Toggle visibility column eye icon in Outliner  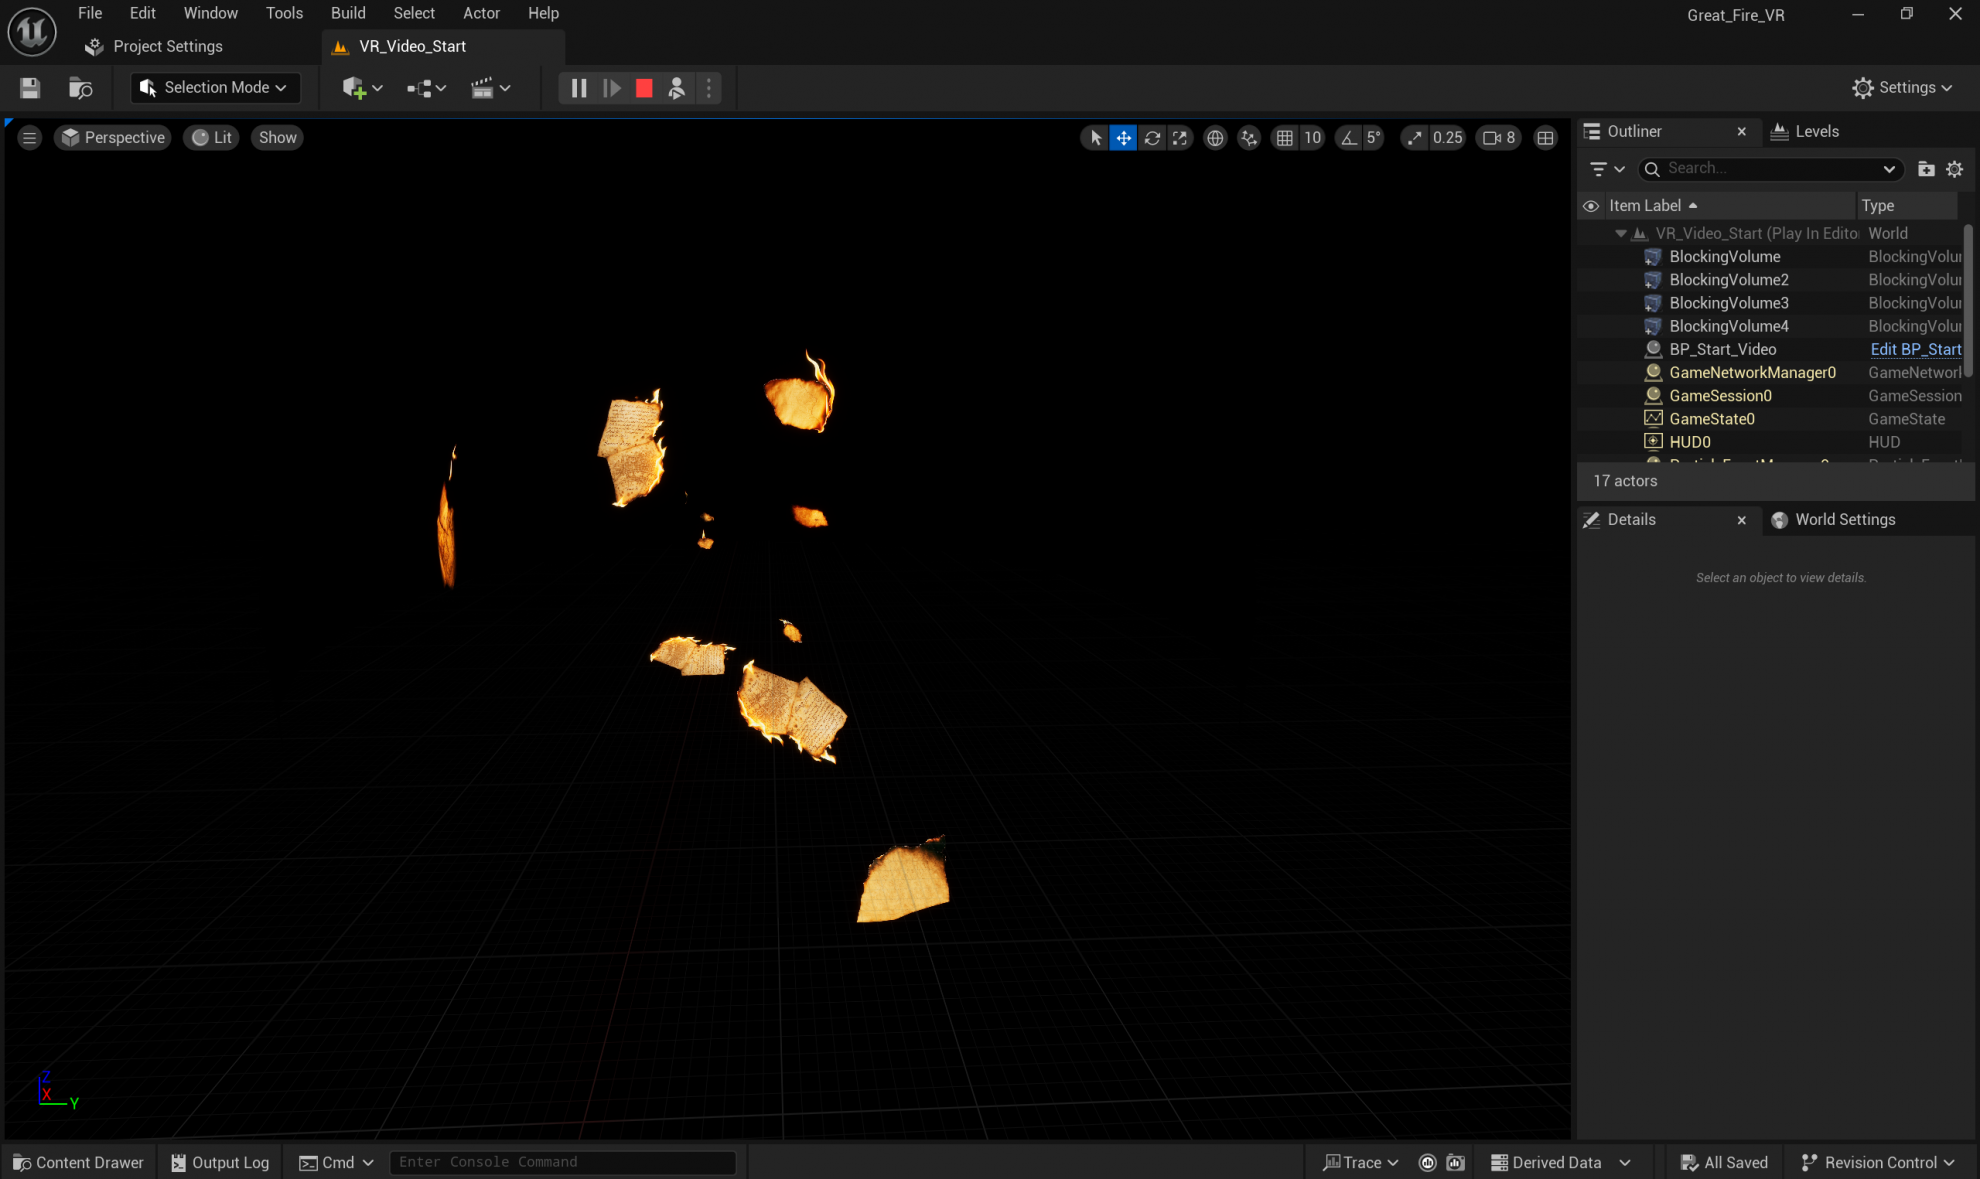tap(1590, 206)
